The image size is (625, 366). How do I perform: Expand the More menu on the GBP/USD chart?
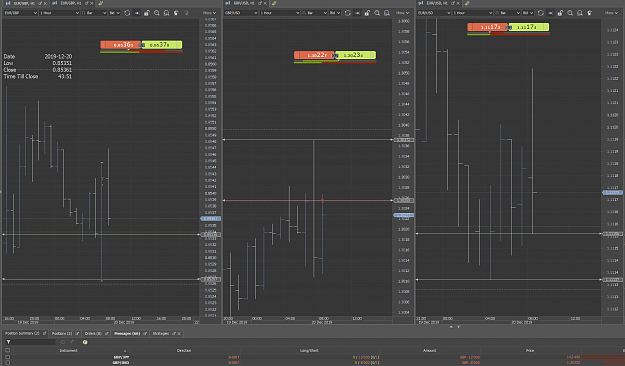pyautogui.click(x=402, y=13)
